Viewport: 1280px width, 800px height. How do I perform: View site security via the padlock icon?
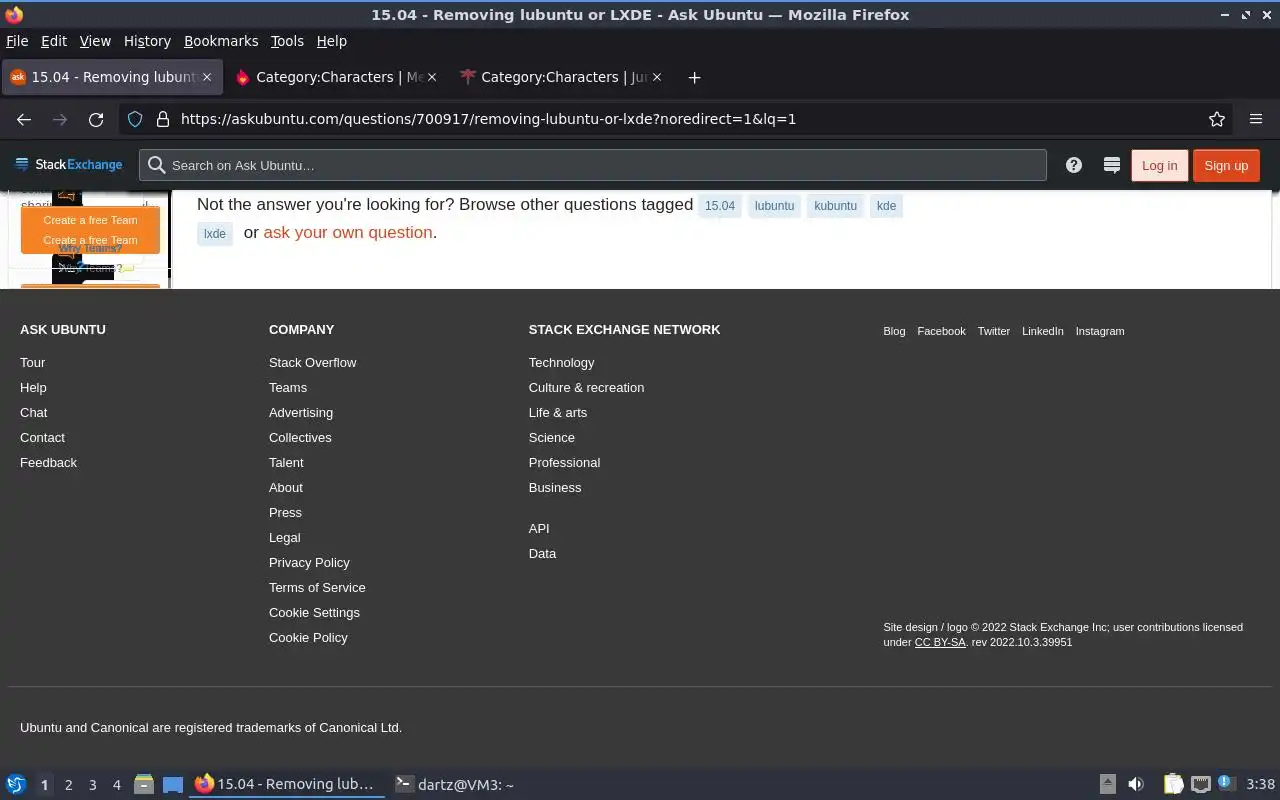click(x=162, y=119)
